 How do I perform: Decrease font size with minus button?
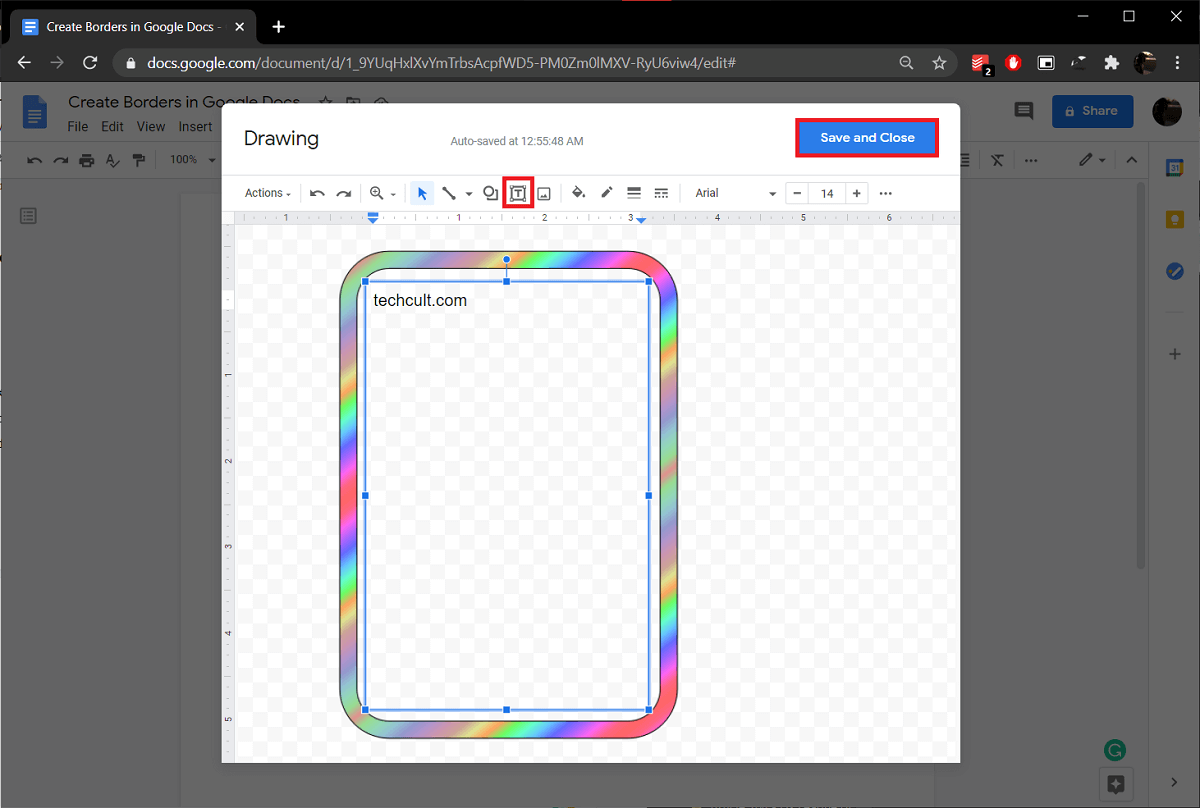[797, 193]
